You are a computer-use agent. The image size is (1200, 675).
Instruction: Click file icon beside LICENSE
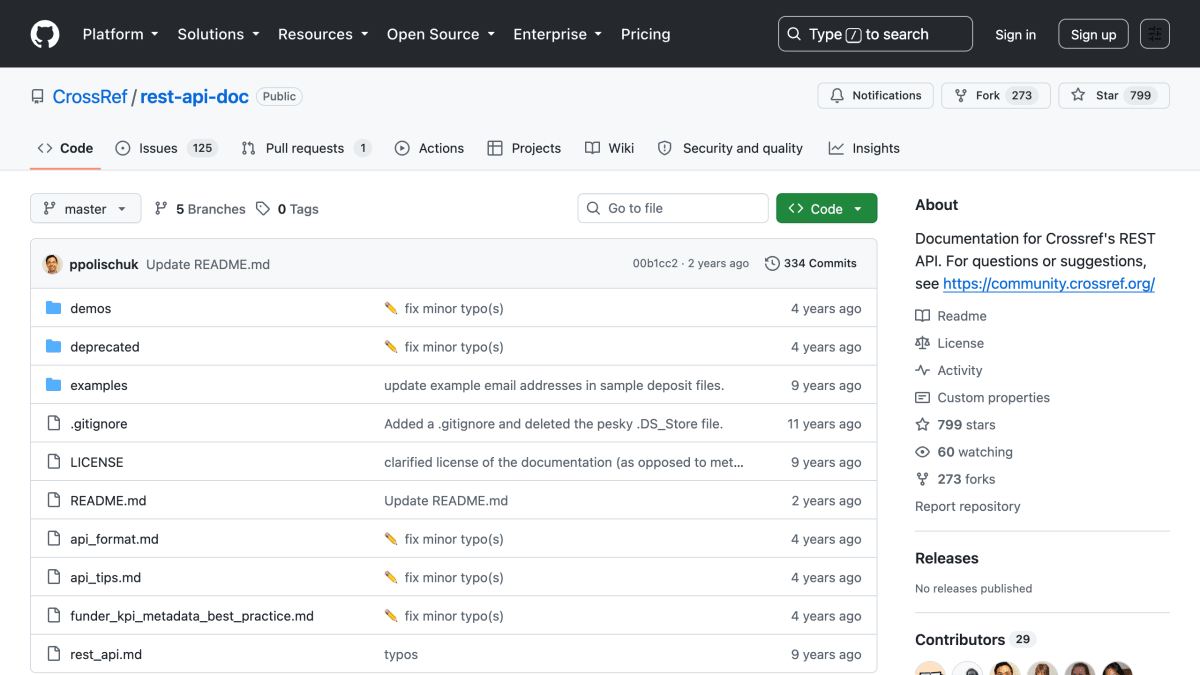tap(54, 462)
